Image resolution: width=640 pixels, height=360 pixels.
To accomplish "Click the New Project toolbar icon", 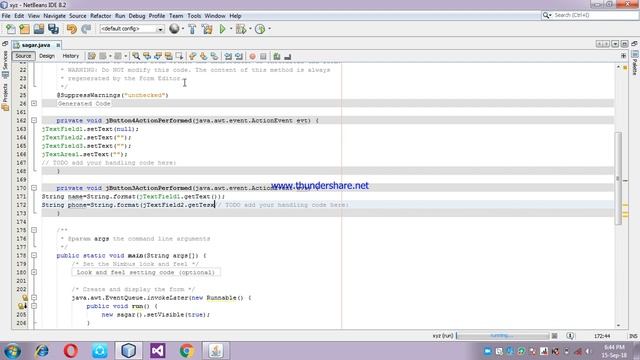I will click(24, 29).
